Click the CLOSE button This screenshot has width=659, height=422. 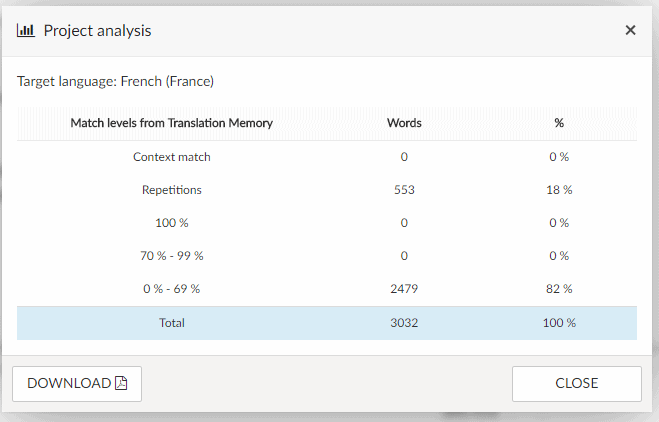[x=577, y=384]
